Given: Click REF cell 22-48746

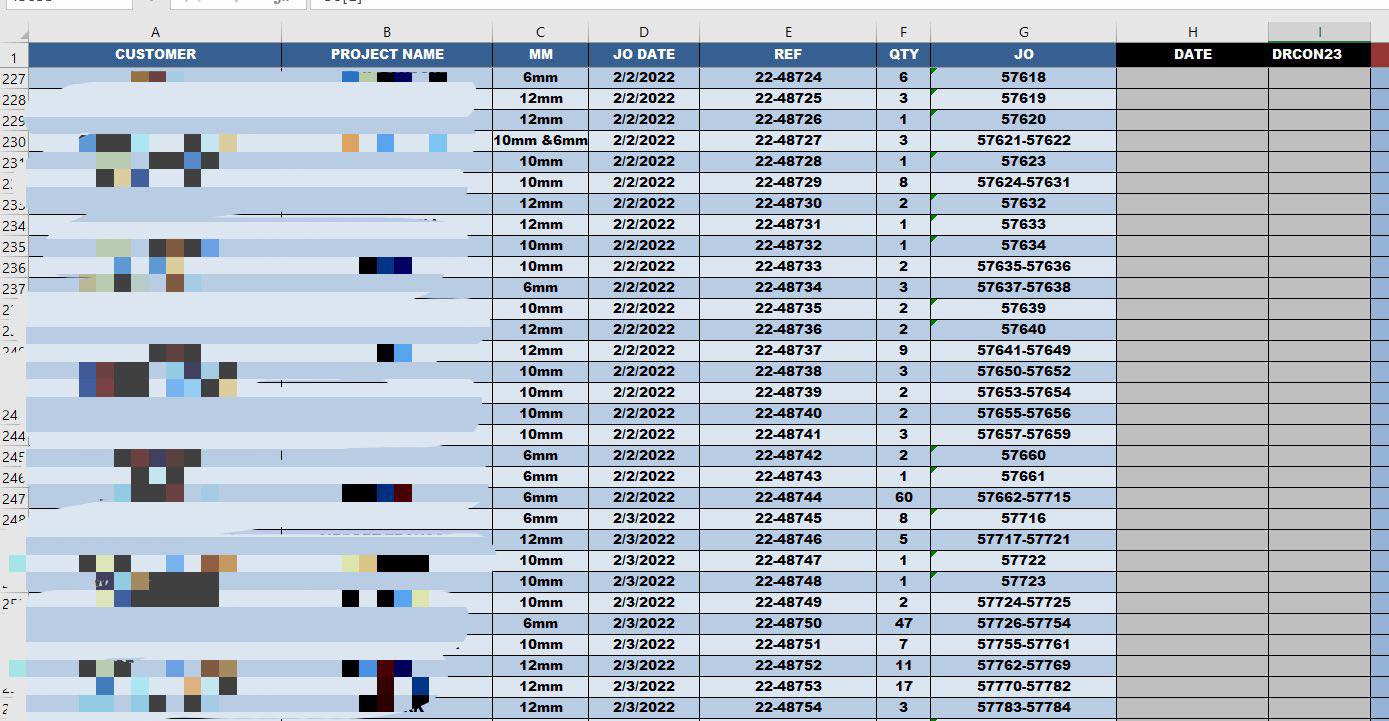Looking at the screenshot, I should pyautogui.click(x=788, y=539).
